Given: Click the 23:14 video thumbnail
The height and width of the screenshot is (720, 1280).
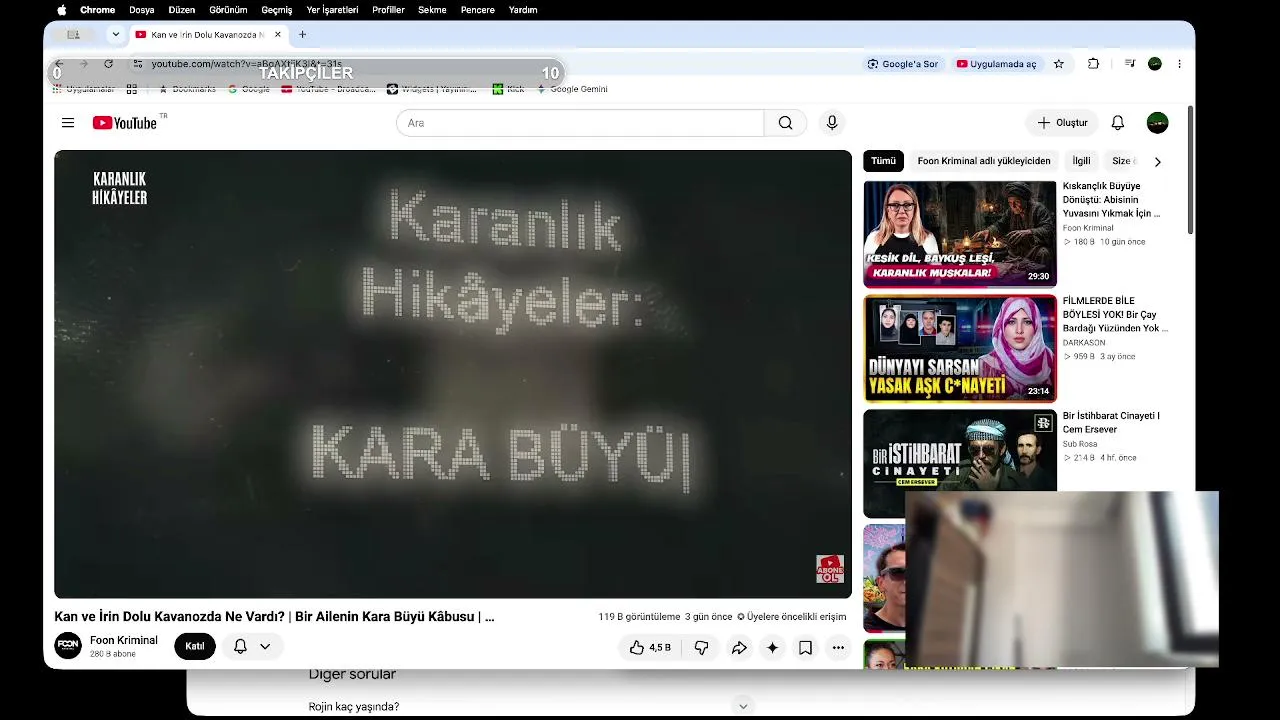Looking at the screenshot, I should [960, 348].
